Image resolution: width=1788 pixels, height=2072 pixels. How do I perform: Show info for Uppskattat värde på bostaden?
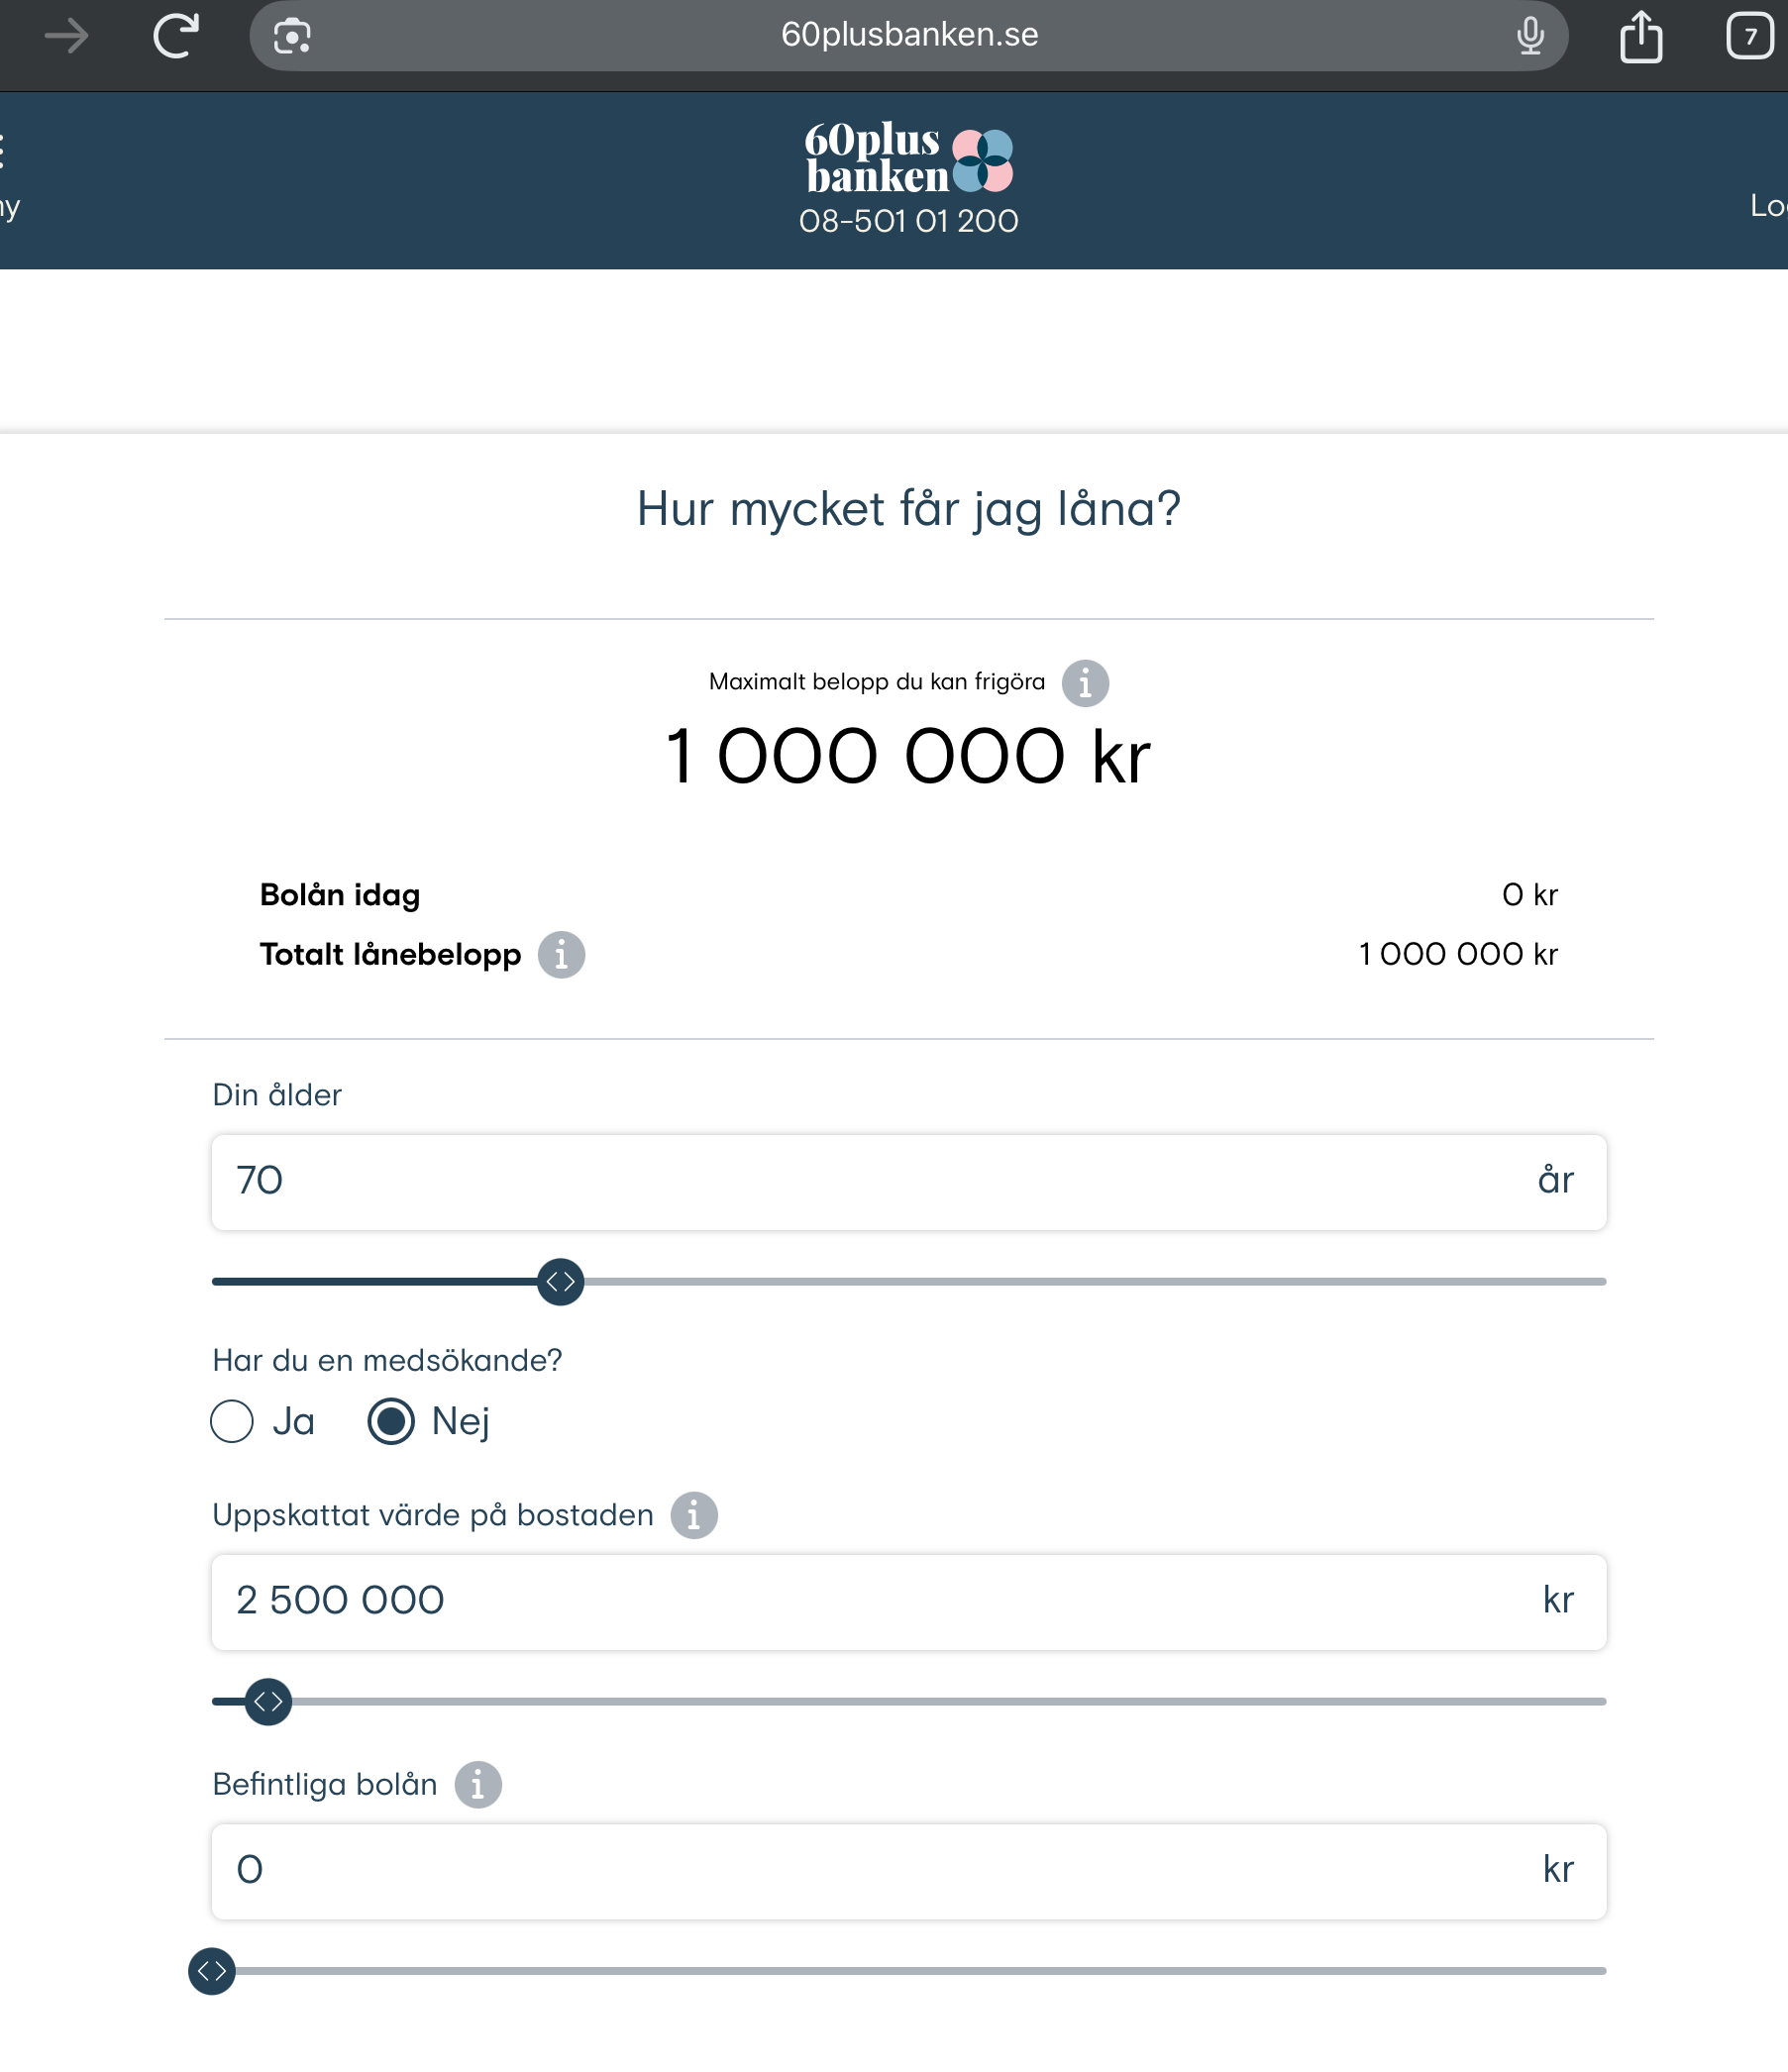point(694,1515)
